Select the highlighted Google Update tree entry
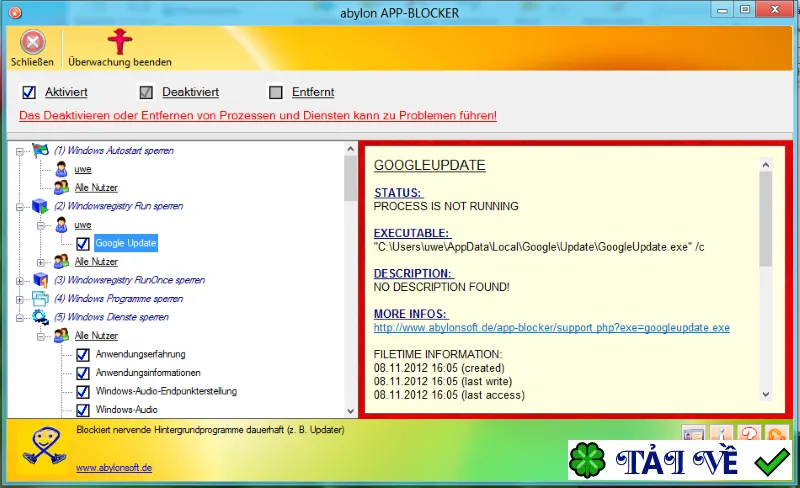This screenshot has width=800, height=488. coord(126,243)
